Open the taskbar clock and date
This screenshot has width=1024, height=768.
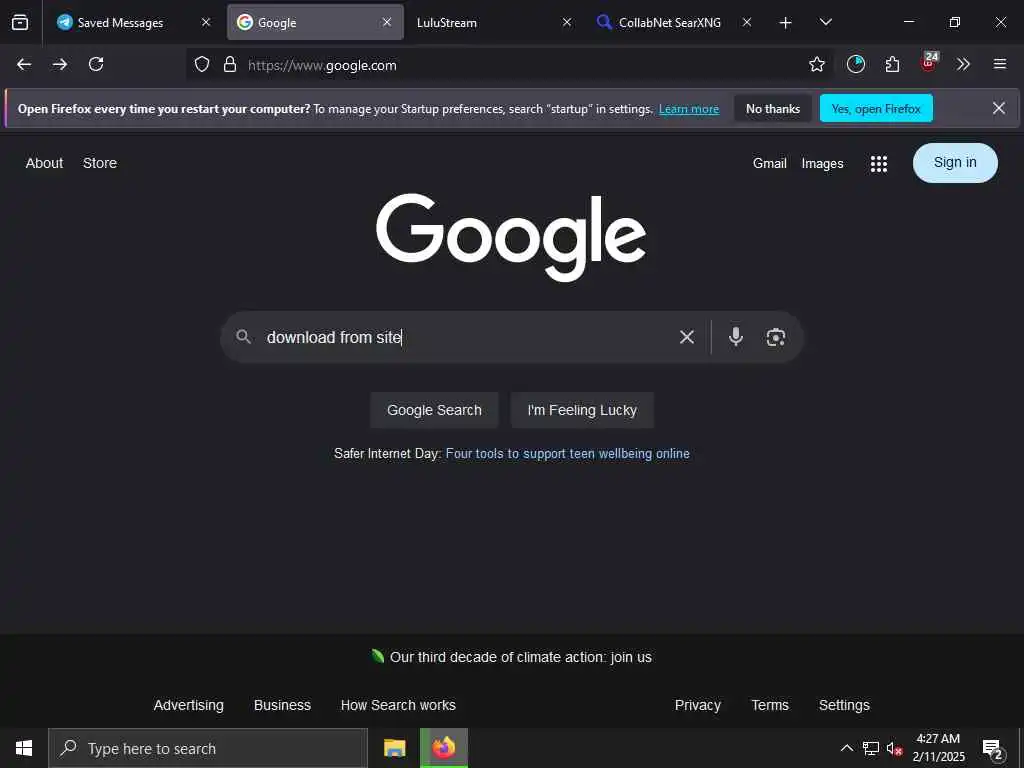(x=938, y=748)
